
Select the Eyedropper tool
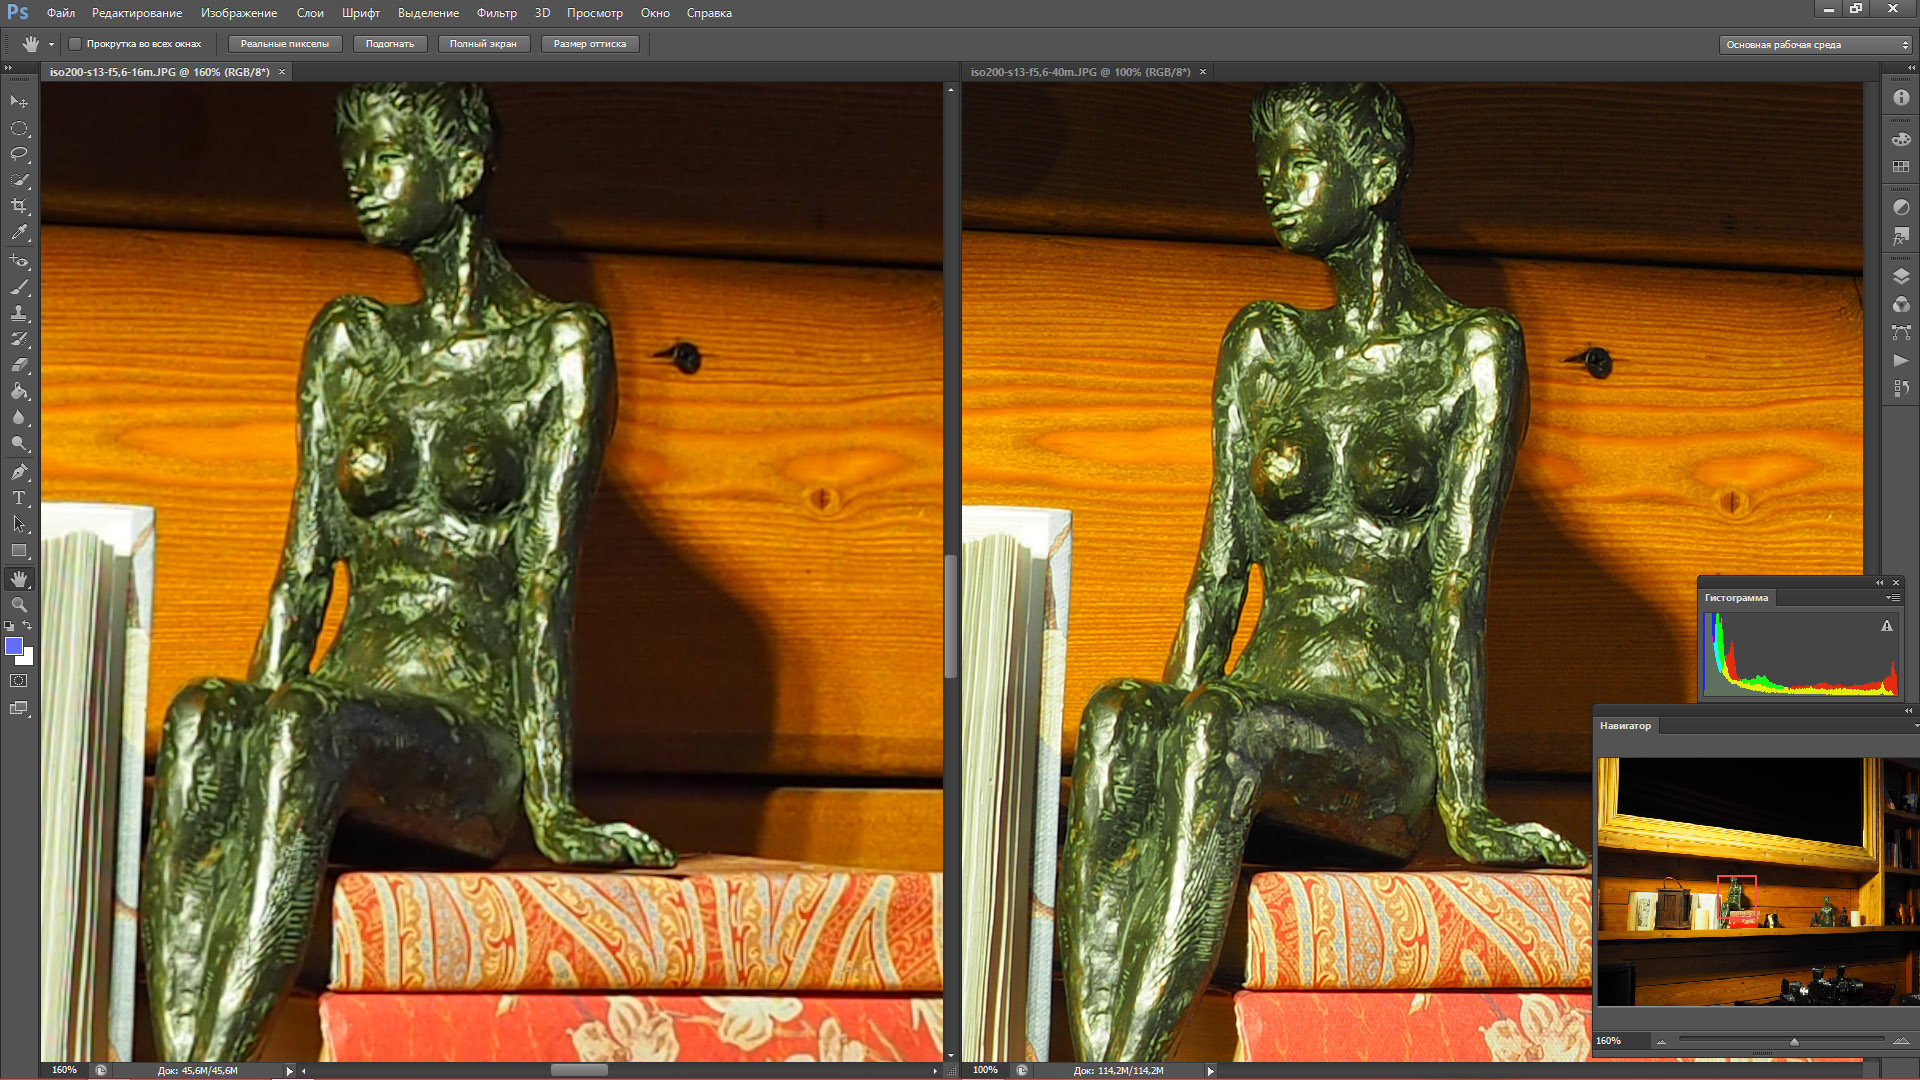(x=19, y=232)
